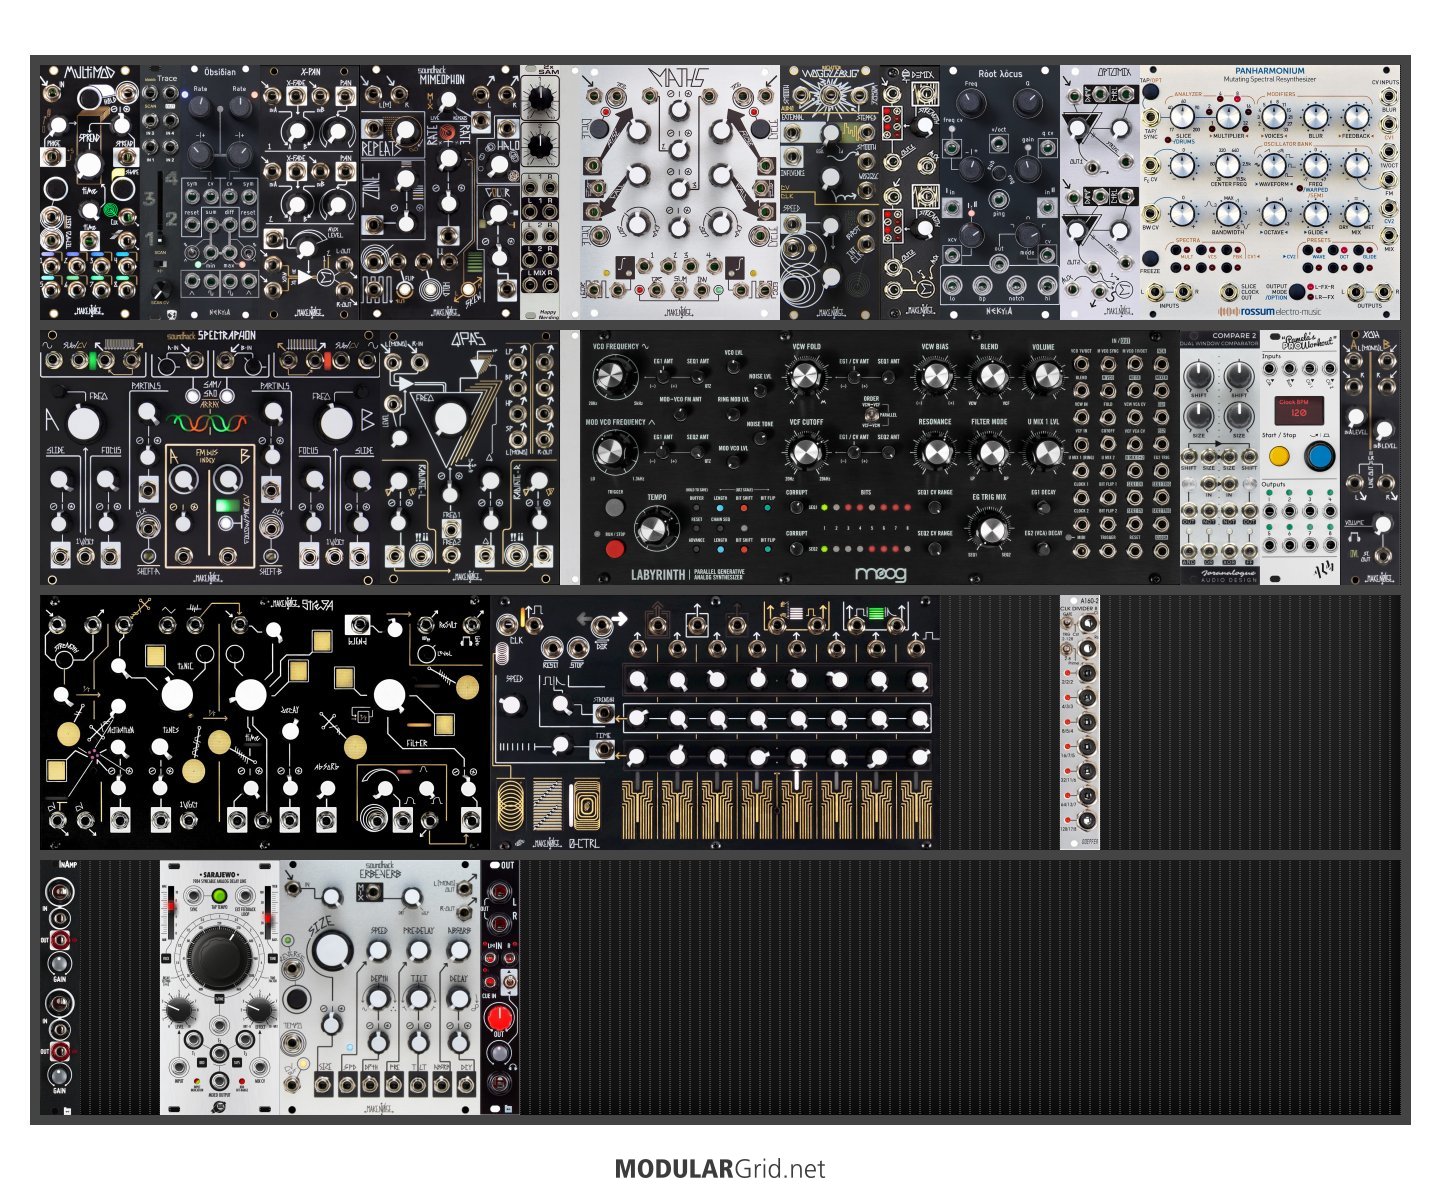This screenshot has width=1441, height=1190.
Task: Click the Labyrinth VCF Cutoff knob
Action: click(x=807, y=454)
